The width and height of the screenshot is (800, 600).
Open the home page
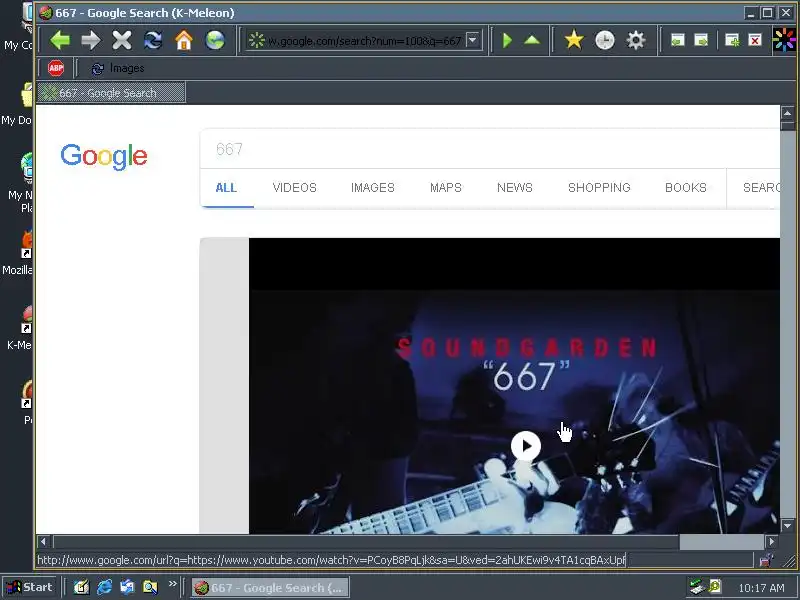tap(184, 40)
